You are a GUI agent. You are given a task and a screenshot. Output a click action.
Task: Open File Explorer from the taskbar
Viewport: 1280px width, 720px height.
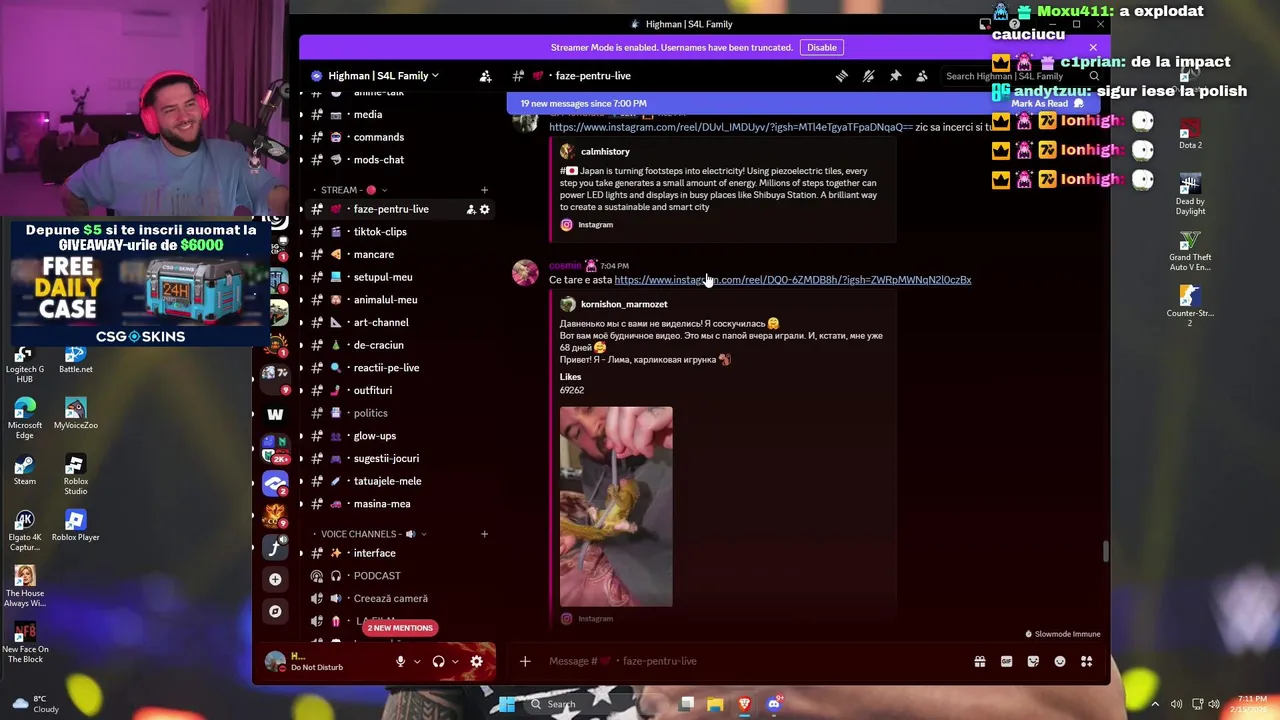point(715,704)
